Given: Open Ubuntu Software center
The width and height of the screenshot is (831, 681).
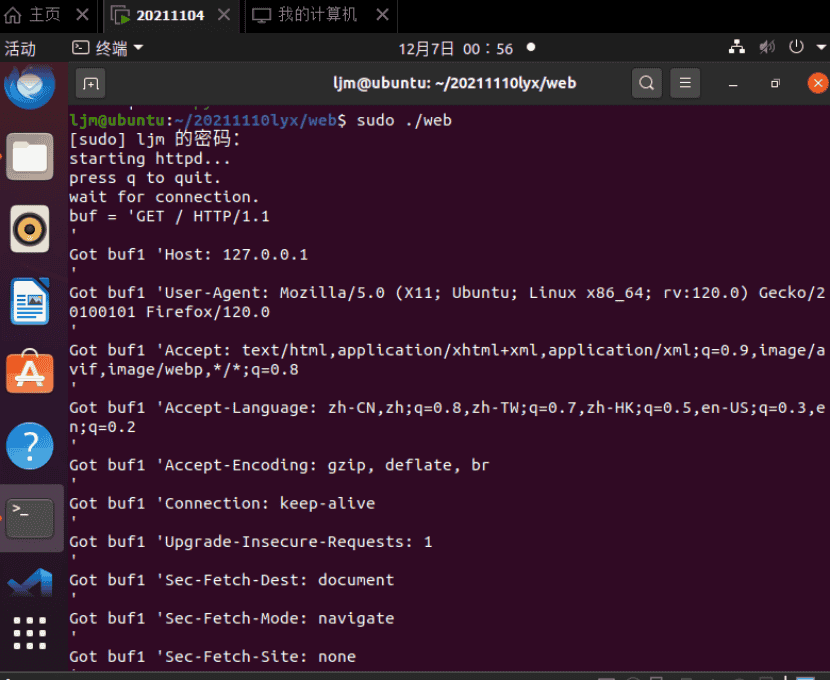Looking at the screenshot, I should [30, 372].
